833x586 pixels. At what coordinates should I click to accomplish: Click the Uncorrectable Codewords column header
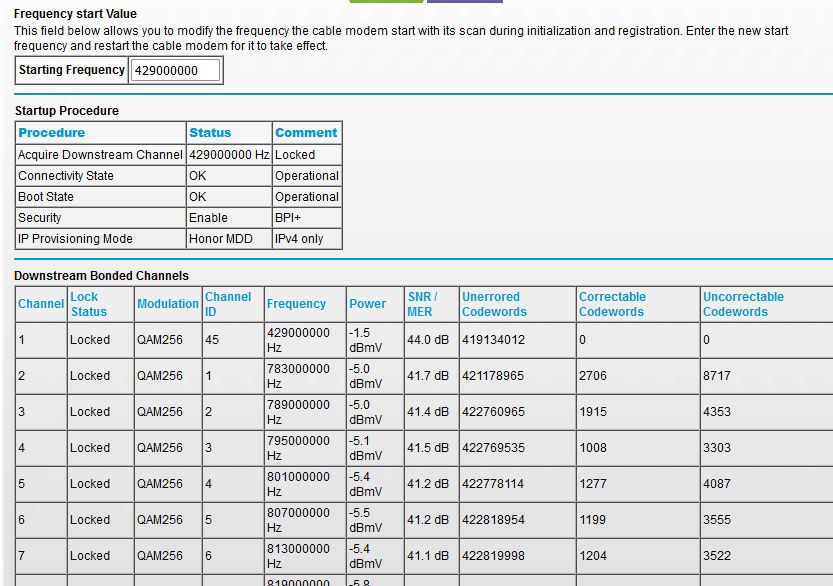coord(767,304)
